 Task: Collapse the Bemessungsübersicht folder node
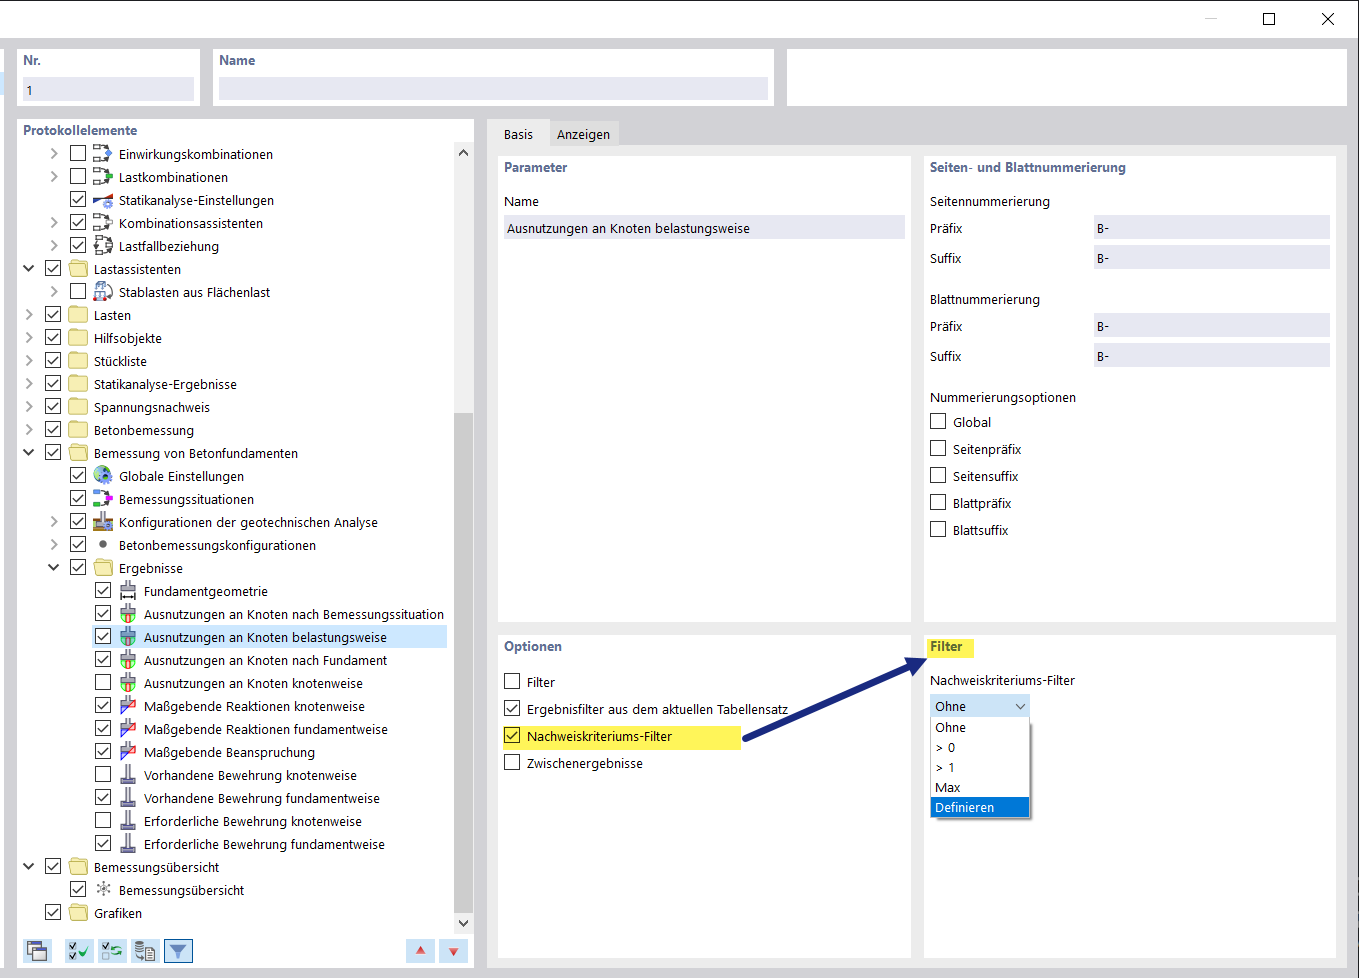tap(29, 867)
